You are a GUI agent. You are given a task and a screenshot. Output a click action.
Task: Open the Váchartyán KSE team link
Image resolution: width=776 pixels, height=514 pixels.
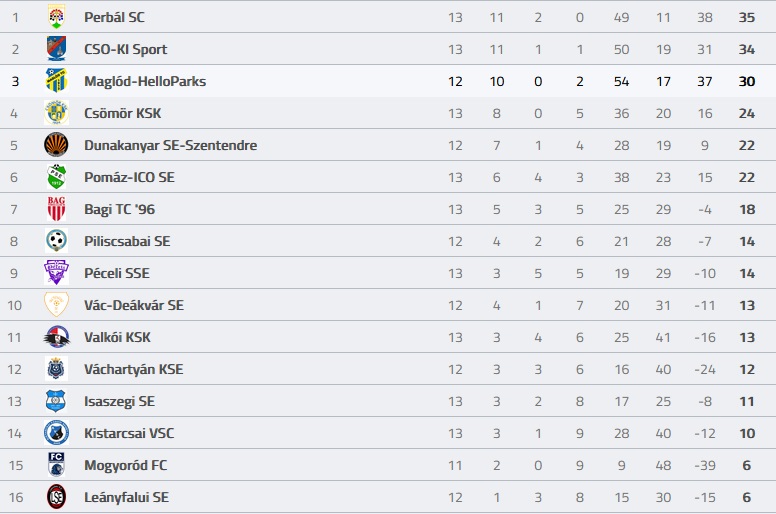pos(134,369)
